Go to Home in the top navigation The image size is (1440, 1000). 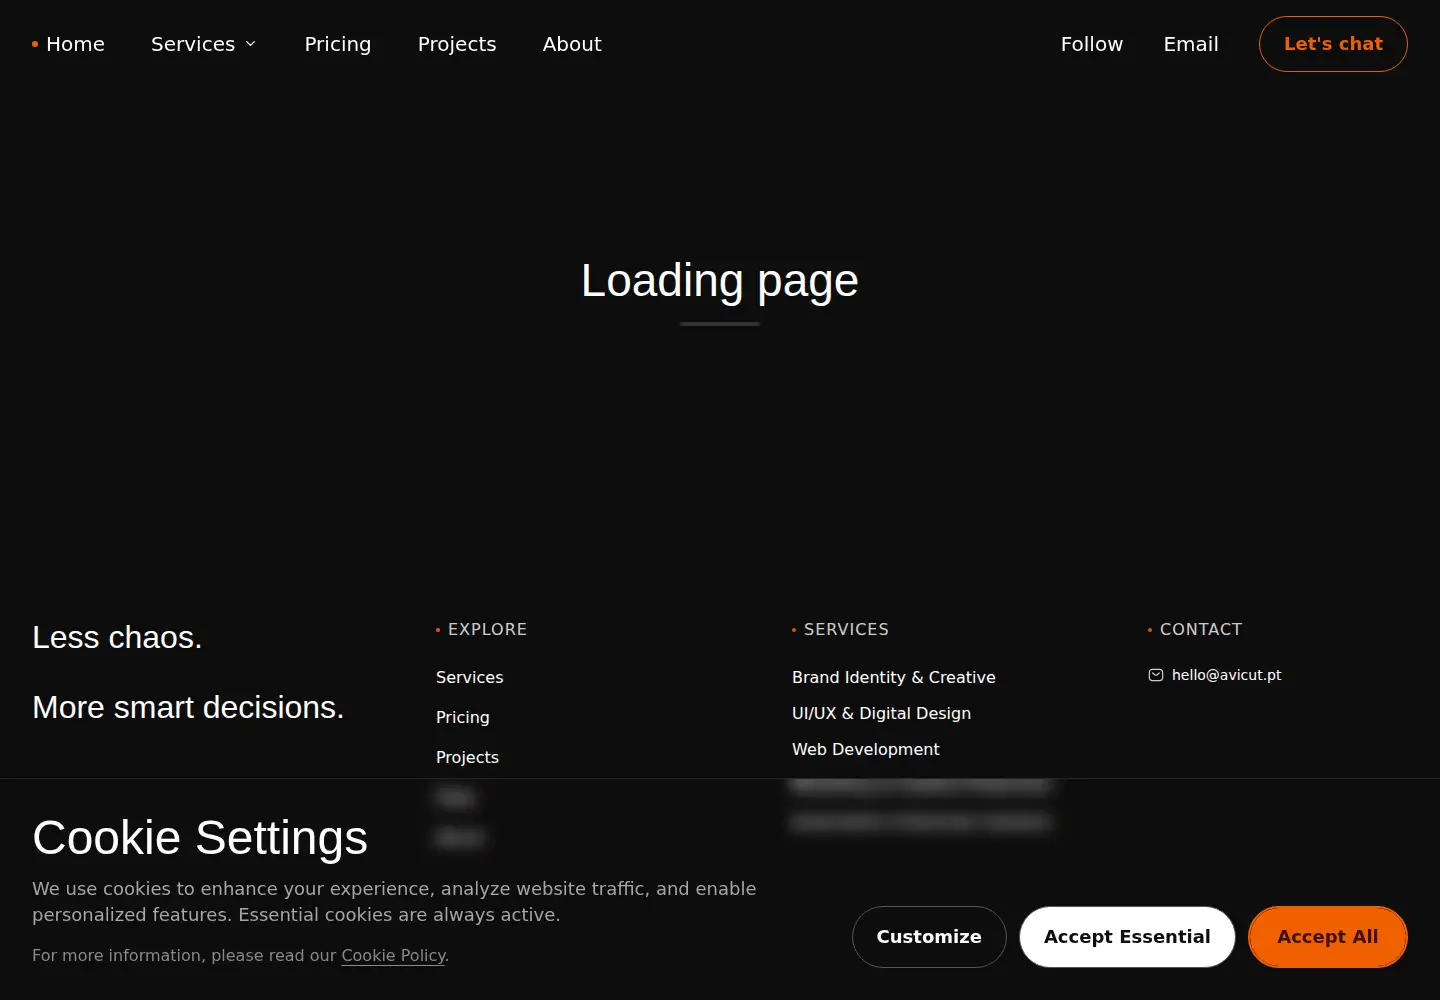coord(75,44)
